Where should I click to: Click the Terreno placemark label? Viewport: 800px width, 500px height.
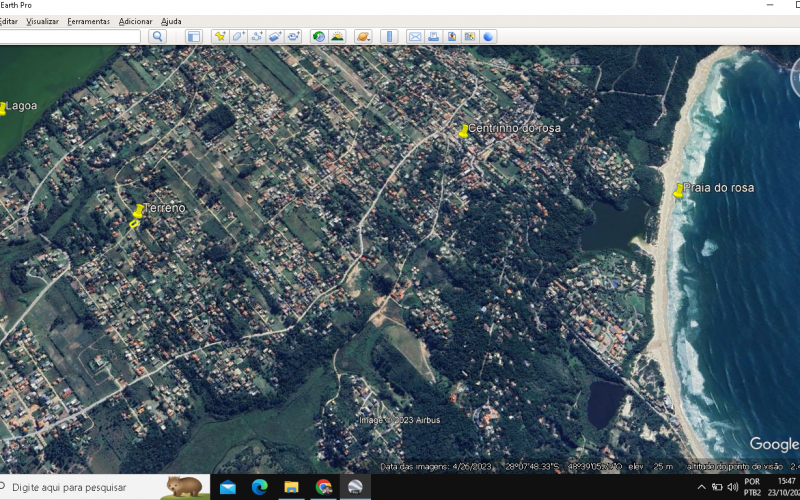(x=164, y=208)
